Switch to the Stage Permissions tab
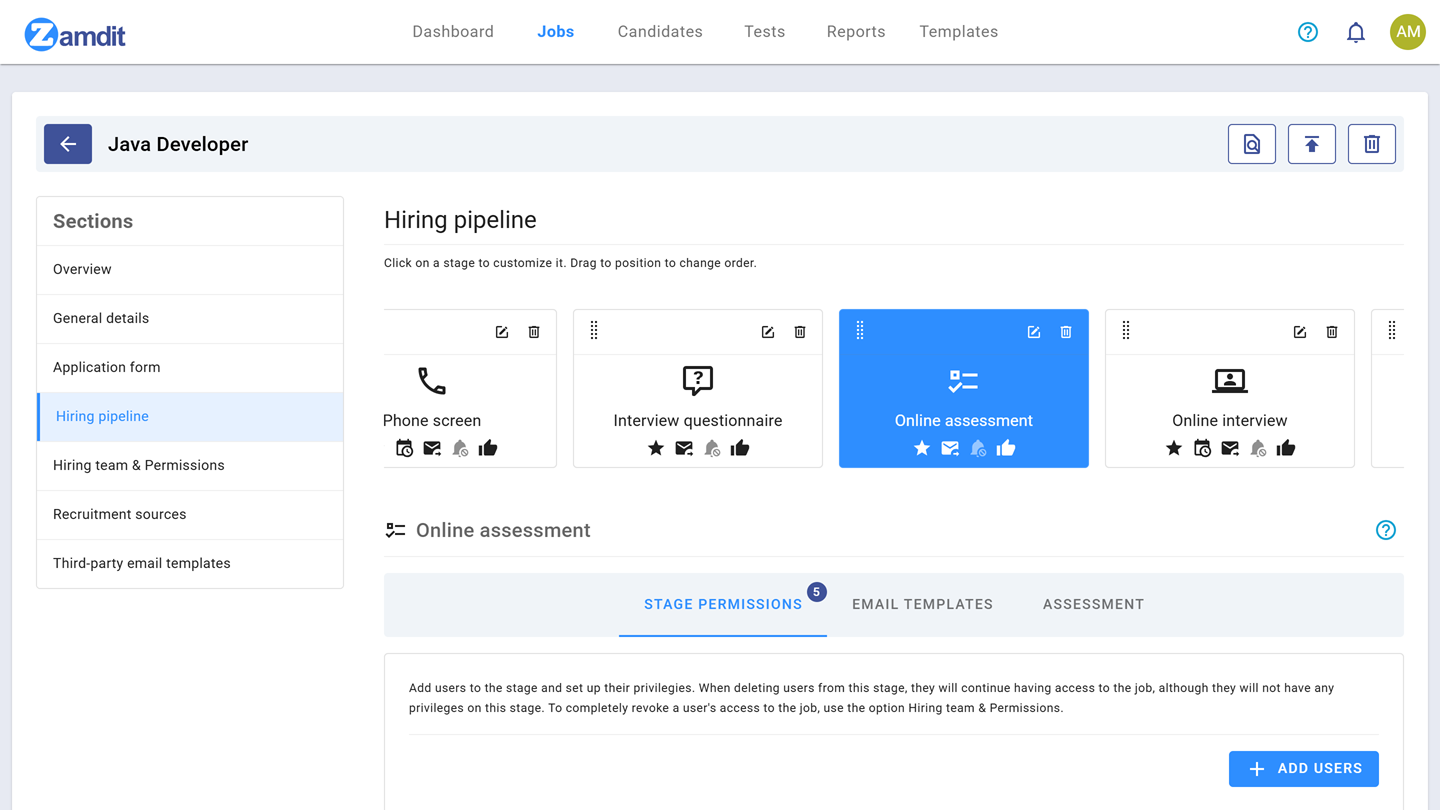This screenshot has width=1440, height=810. pyautogui.click(x=723, y=604)
